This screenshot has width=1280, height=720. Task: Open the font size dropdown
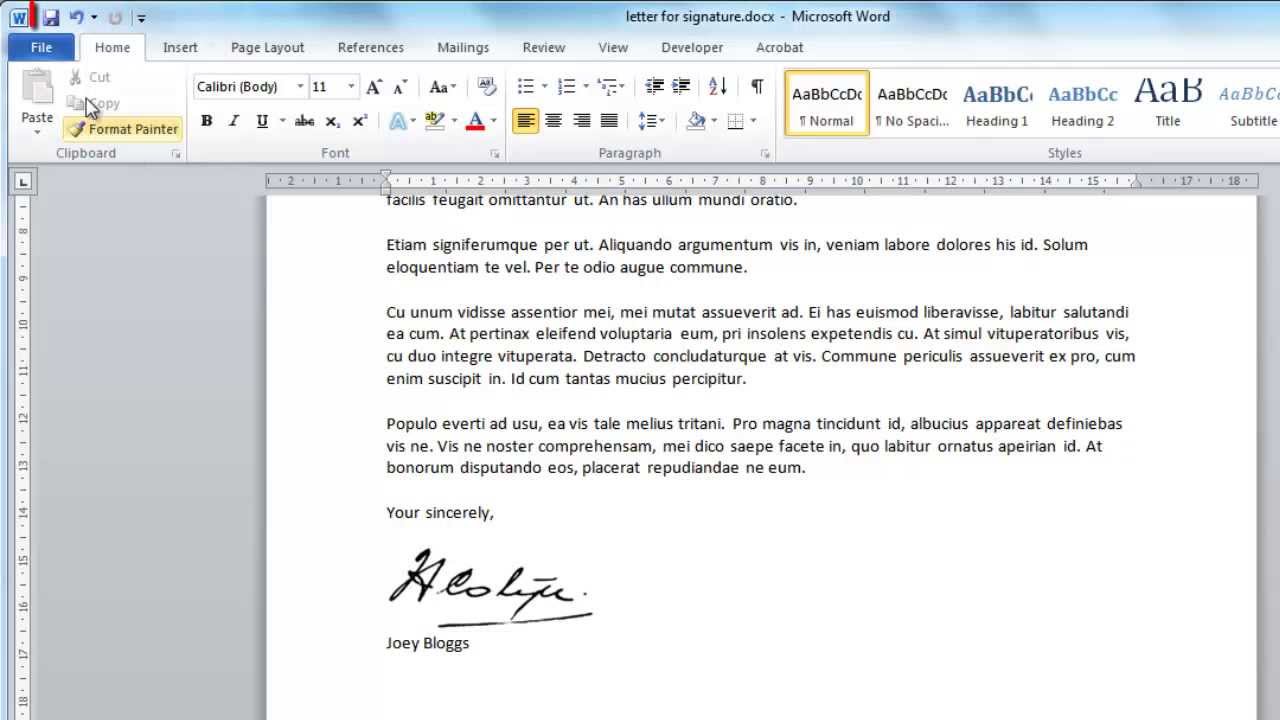(x=349, y=87)
